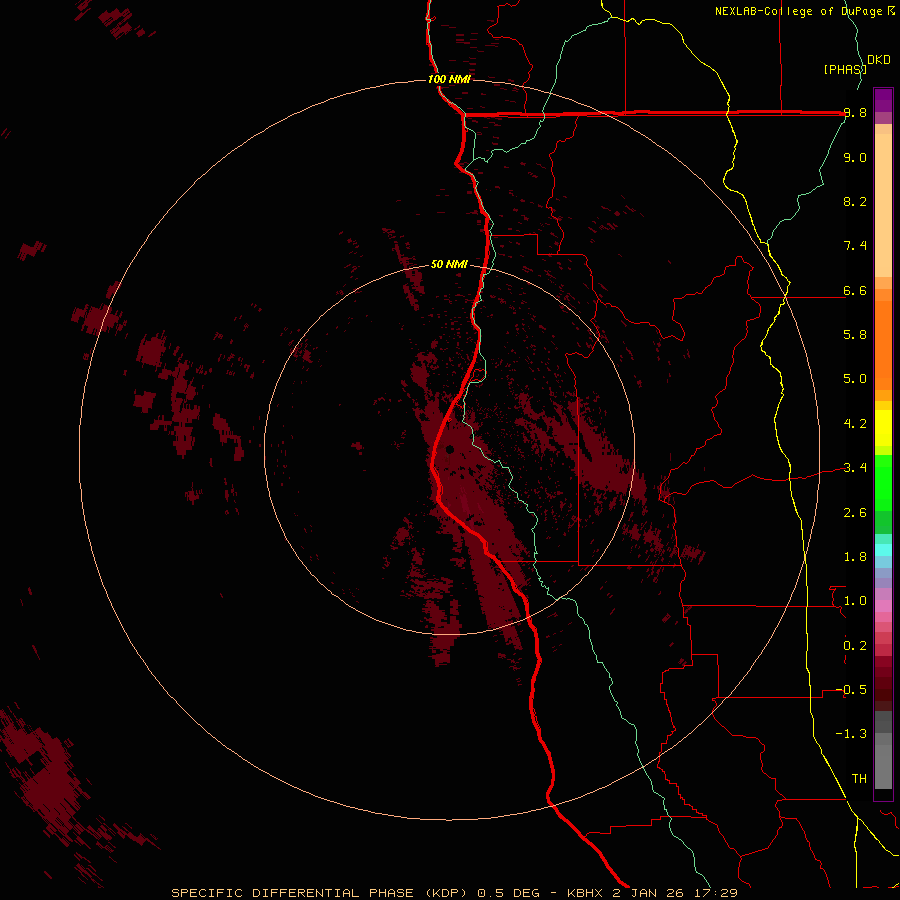
Task: Click the 100 NMI range ring label
Action: (x=449, y=79)
